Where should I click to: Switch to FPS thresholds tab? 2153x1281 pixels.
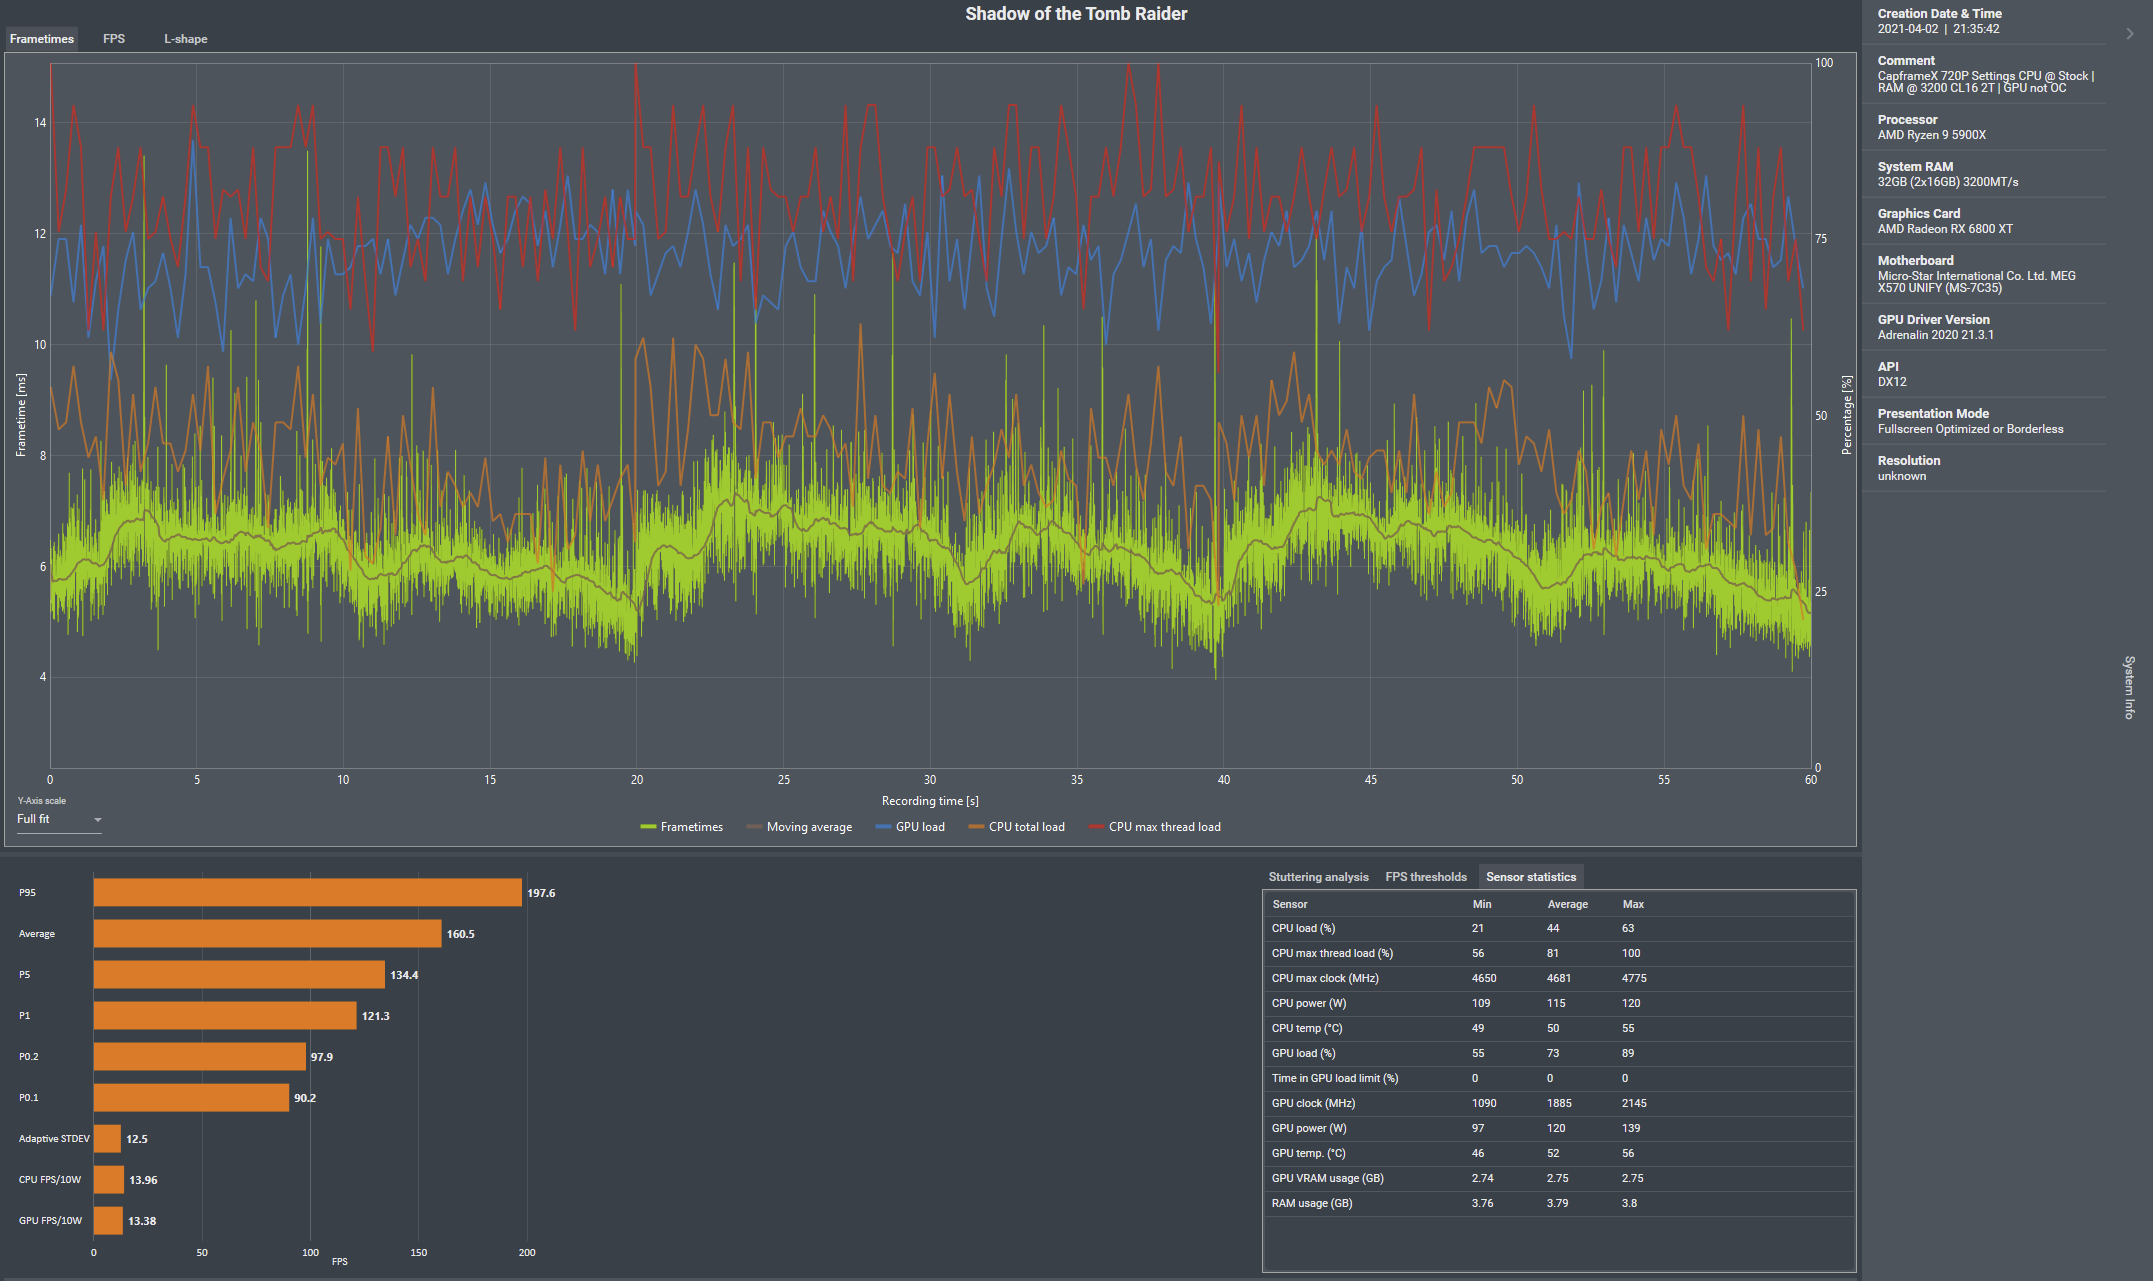pyautogui.click(x=1425, y=877)
